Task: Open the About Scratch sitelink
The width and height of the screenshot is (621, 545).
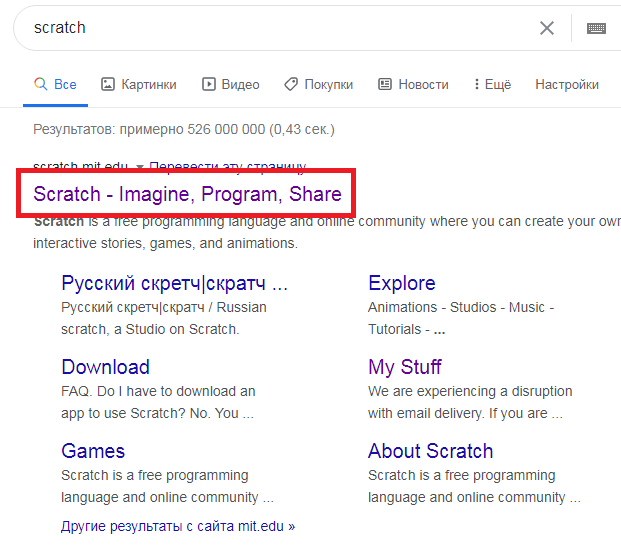Action: [431, 451]
